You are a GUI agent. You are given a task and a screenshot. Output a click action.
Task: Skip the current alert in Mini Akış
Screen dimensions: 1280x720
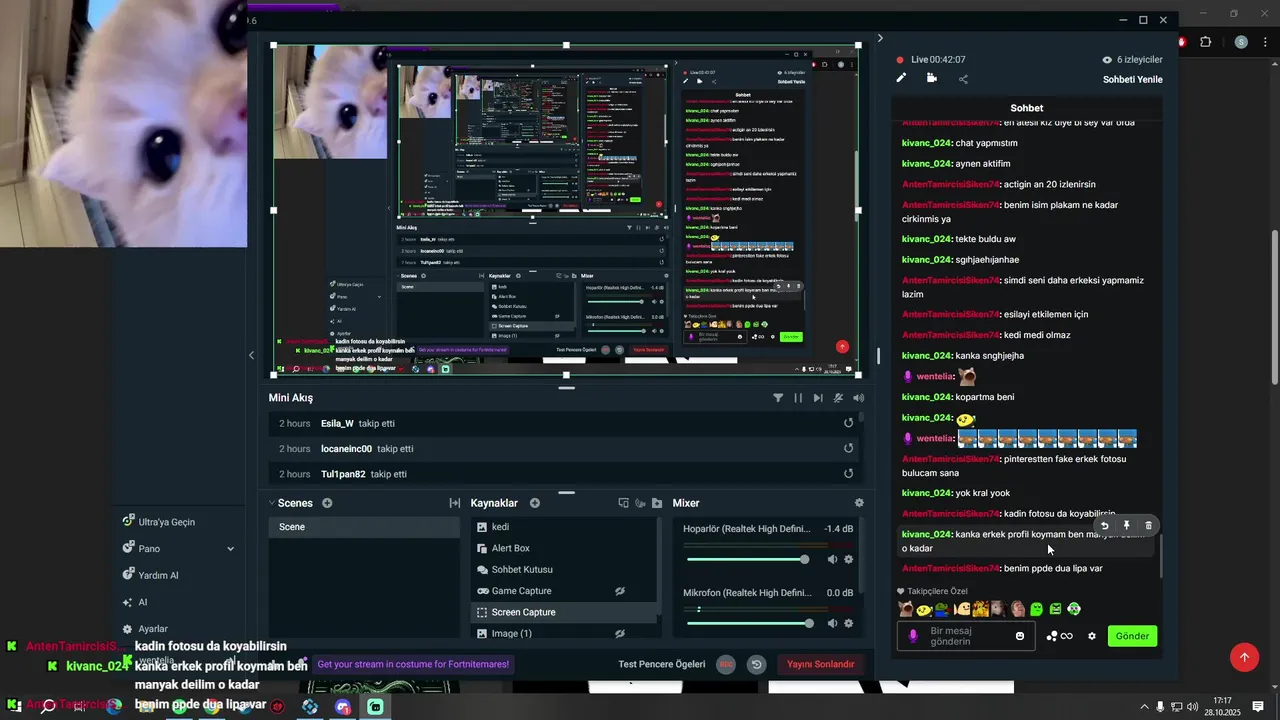tap(818, 398)
